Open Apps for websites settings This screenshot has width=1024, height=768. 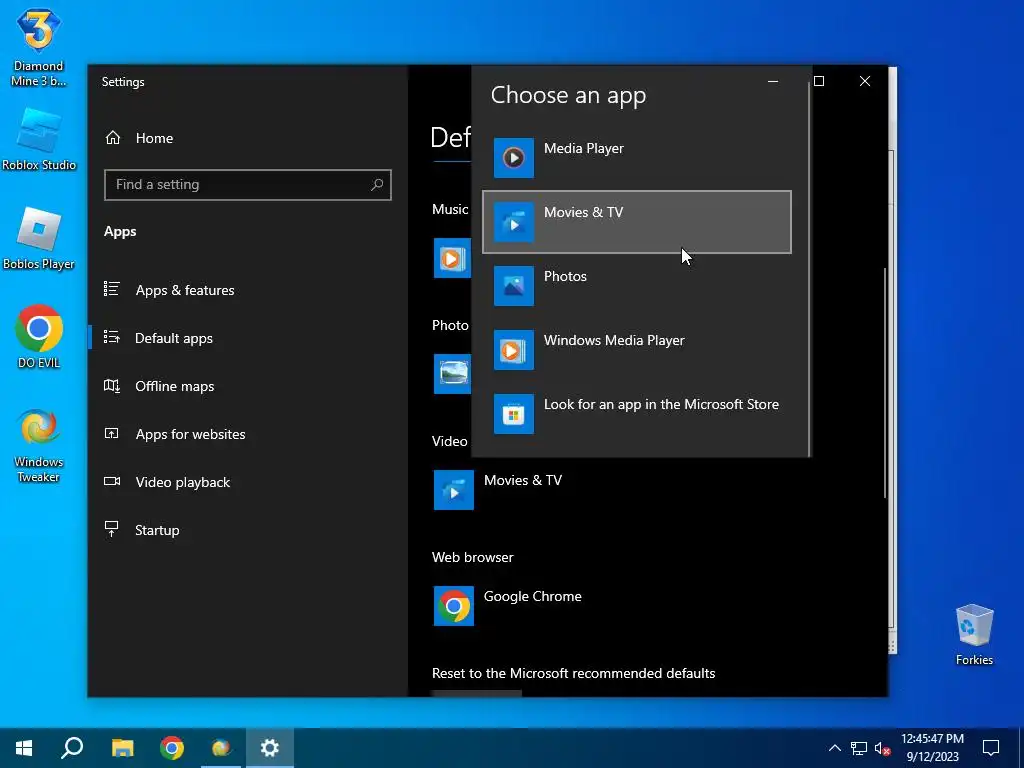point(248,434)
